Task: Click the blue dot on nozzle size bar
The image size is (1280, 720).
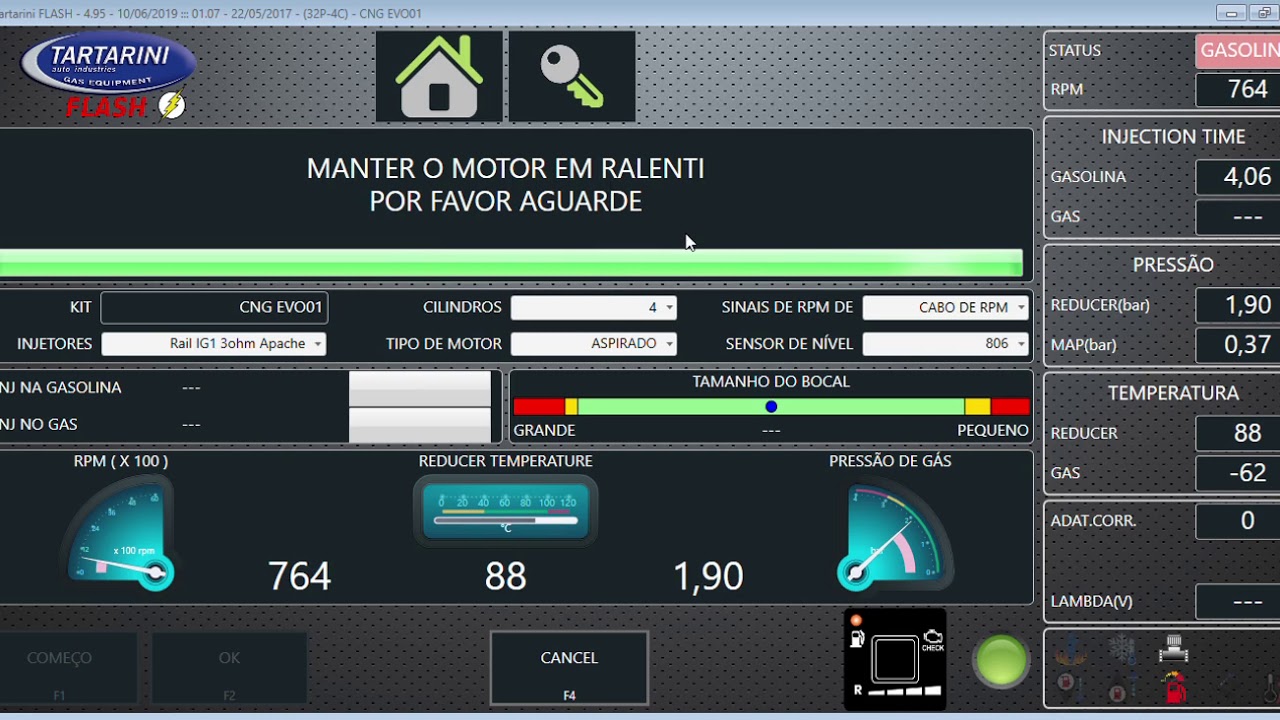Action: pos(771,406)
